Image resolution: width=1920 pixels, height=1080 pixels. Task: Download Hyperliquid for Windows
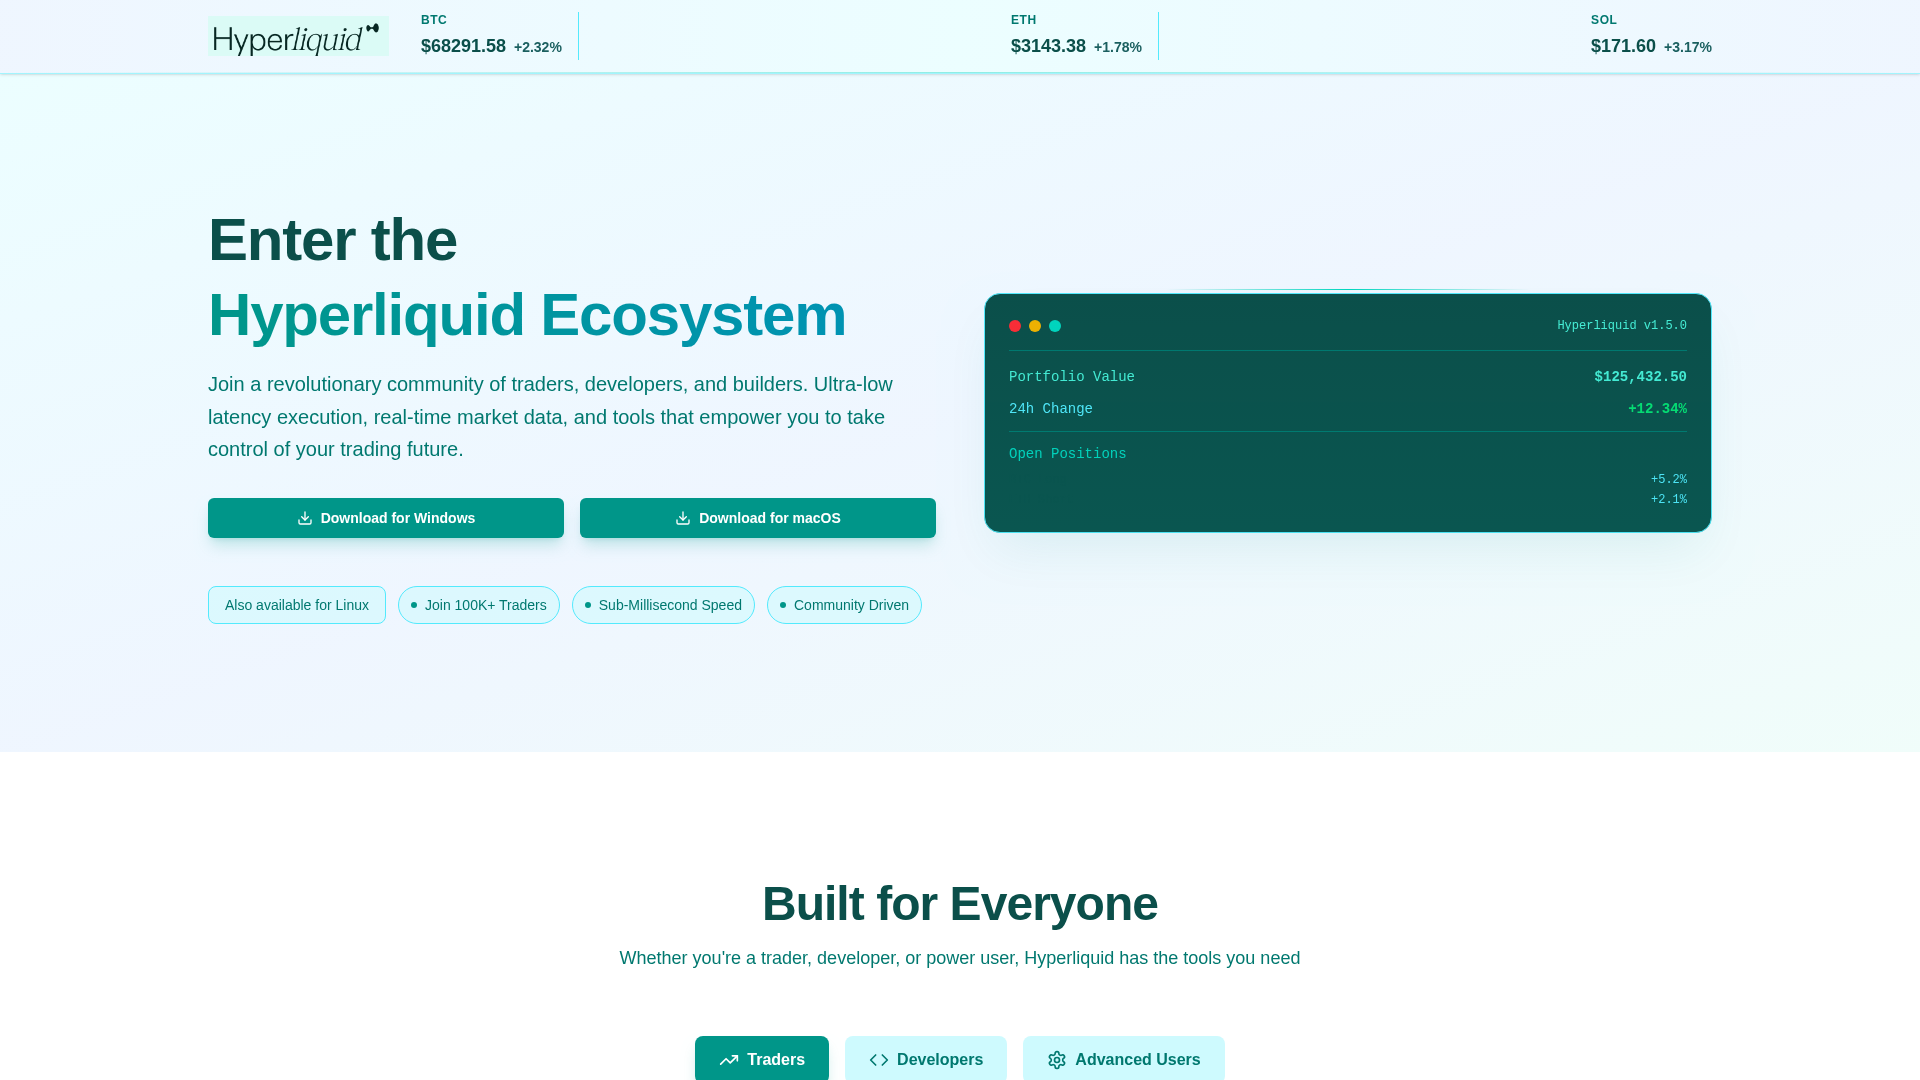point(386,518)
